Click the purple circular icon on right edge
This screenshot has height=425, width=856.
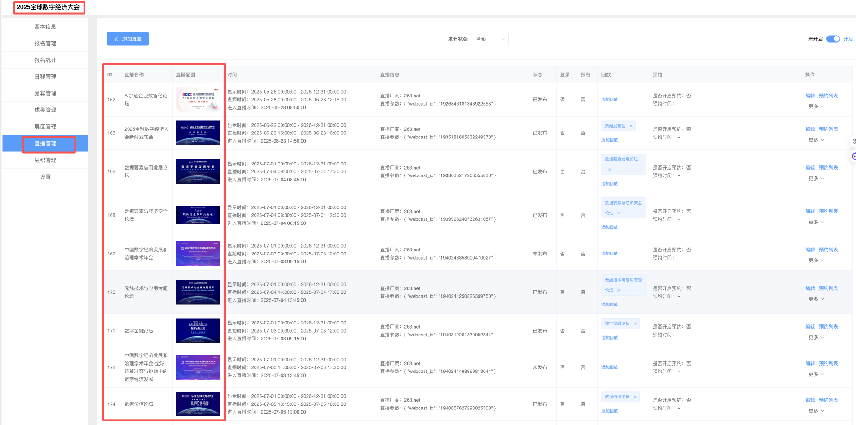pos(853,156)
